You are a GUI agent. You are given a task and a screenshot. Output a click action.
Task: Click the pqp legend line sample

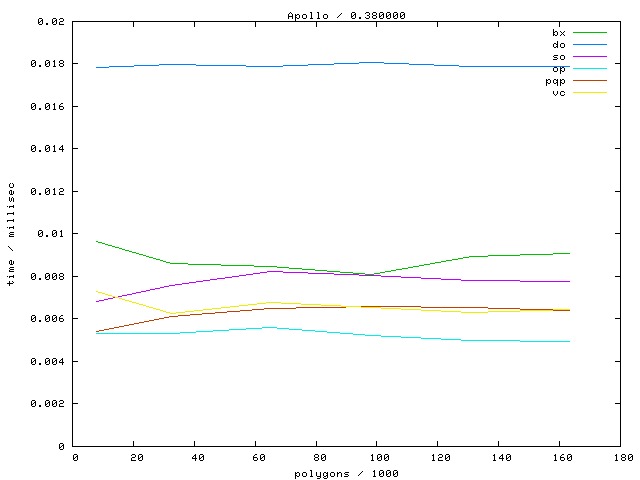[589, 81]
